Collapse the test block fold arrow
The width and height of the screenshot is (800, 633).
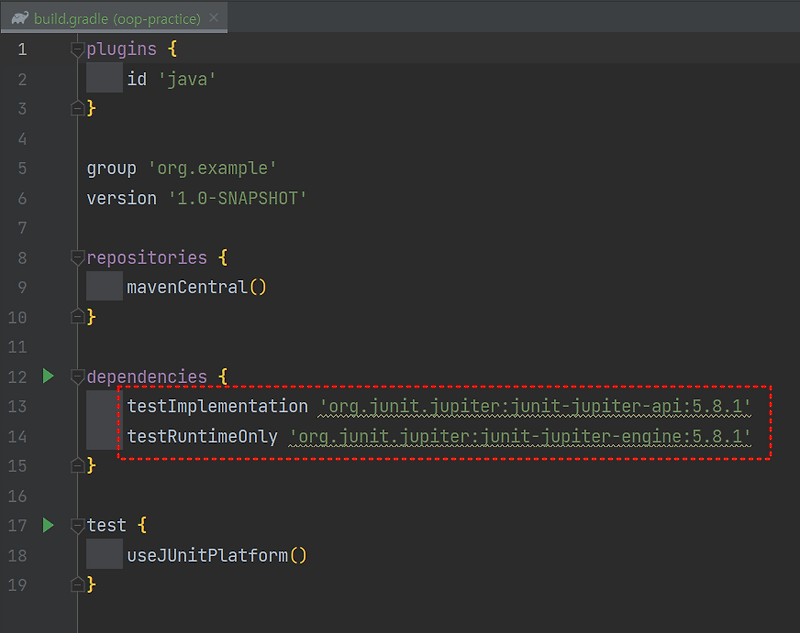pyautogui.click(x=77, y=525)
